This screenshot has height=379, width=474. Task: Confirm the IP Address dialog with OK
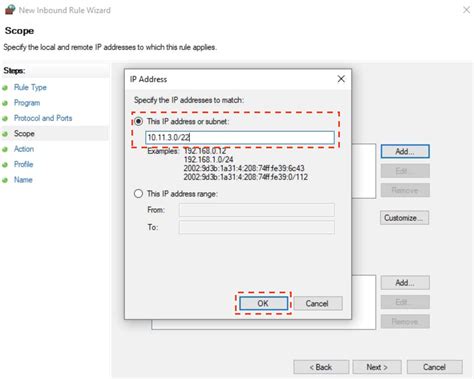[263, 303]
